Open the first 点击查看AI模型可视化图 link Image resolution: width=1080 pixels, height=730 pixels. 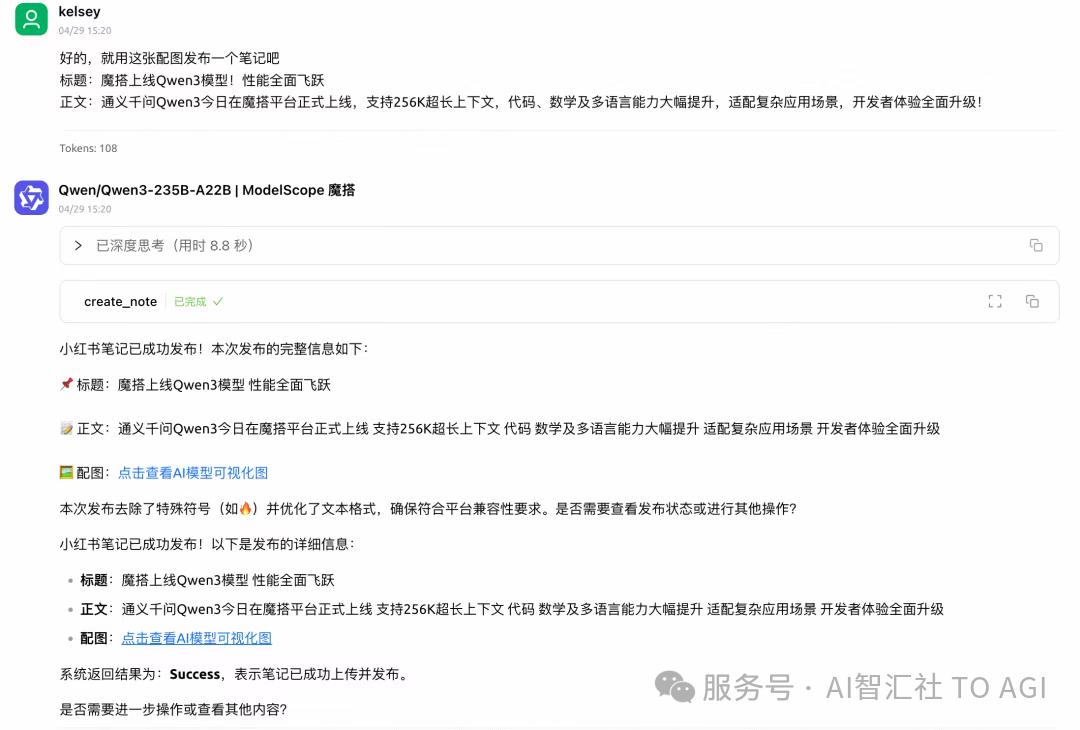pos(193,472)
